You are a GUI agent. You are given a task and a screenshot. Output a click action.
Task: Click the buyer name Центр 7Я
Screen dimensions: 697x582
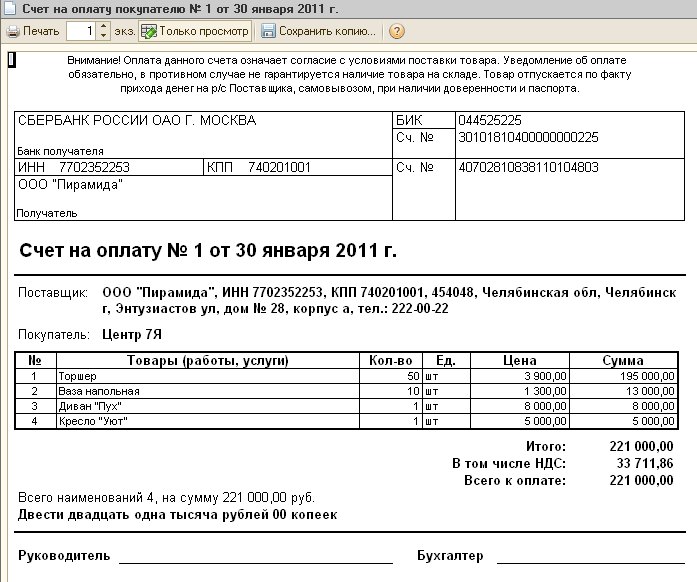coord(132,334)
